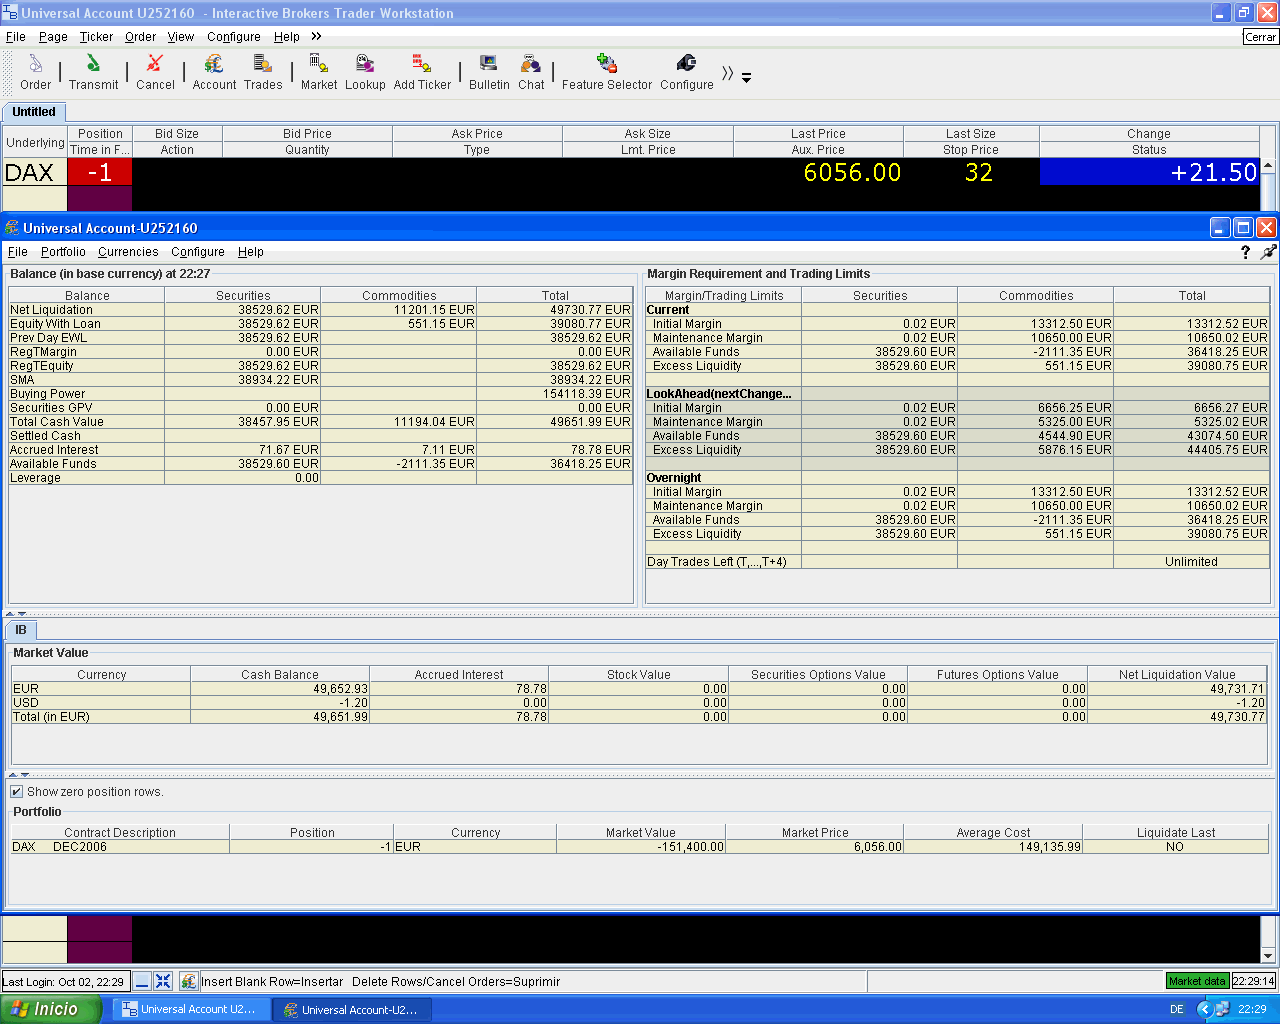The height and width of the screenshot is (1024, 1280).
Task: Click the Buying Power row label
Action: [48, 394]
